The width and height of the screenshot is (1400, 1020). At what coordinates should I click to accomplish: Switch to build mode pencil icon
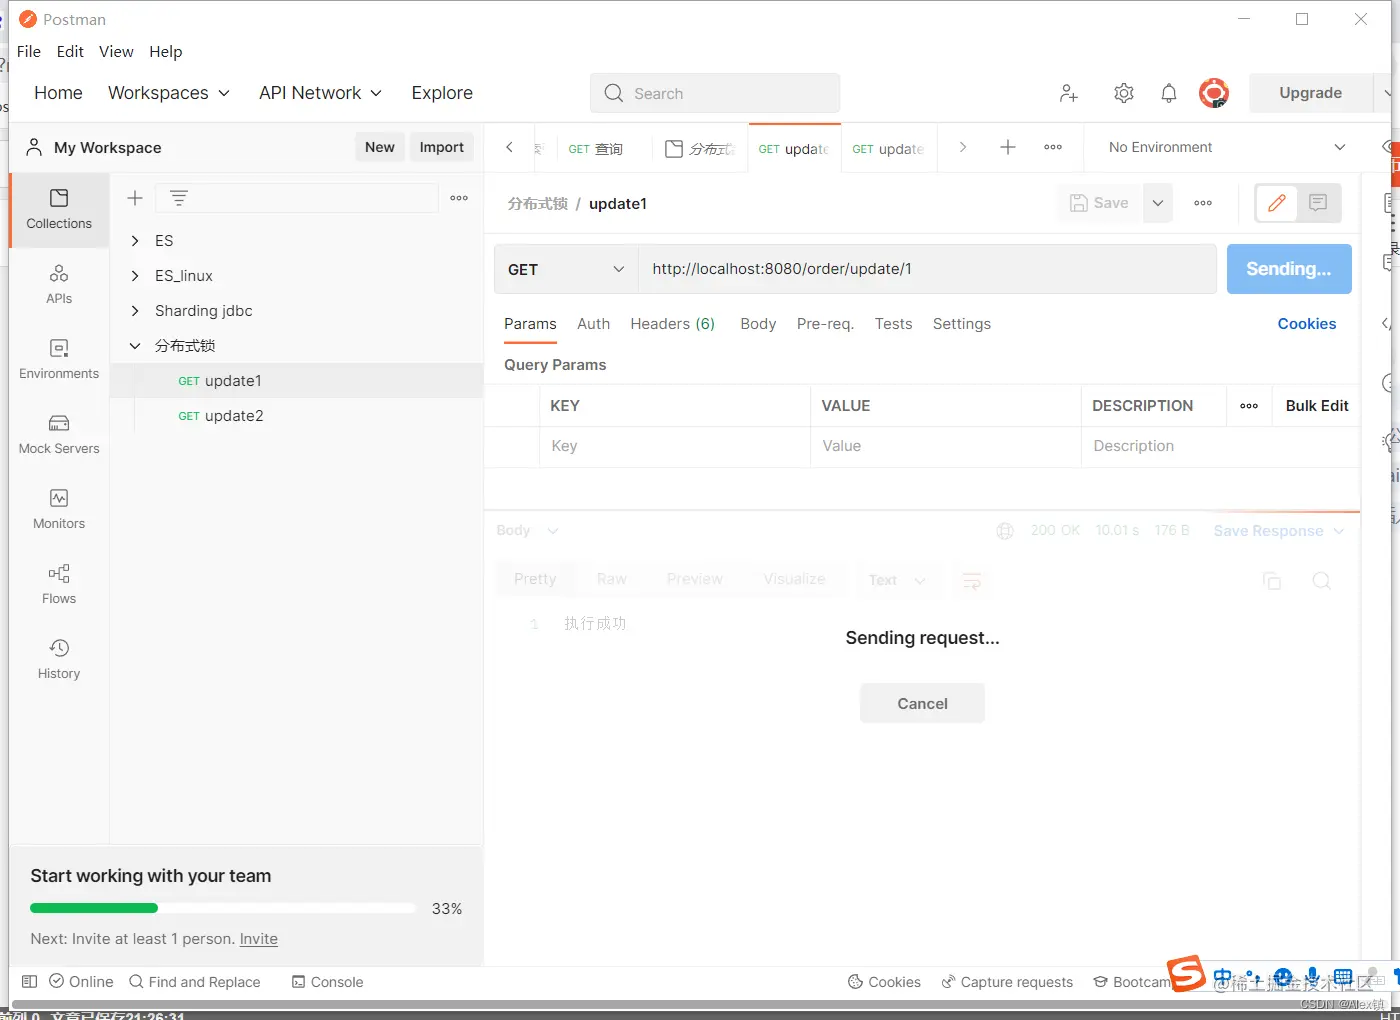(x=1277, y=203)
